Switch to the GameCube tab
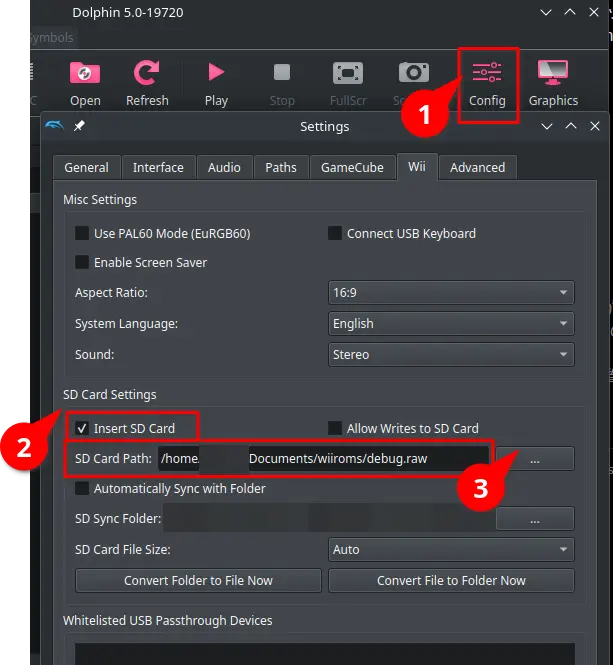This screenshot has height=665, width=613. point(352,167)
